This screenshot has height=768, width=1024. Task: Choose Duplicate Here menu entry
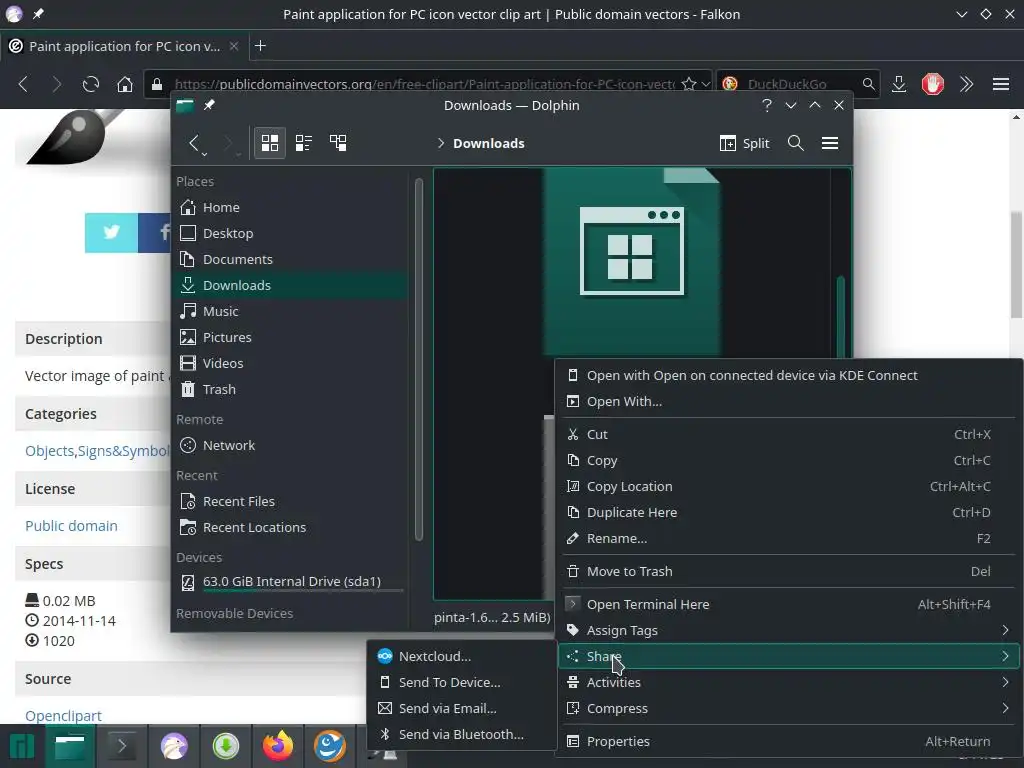click(789, 513)
